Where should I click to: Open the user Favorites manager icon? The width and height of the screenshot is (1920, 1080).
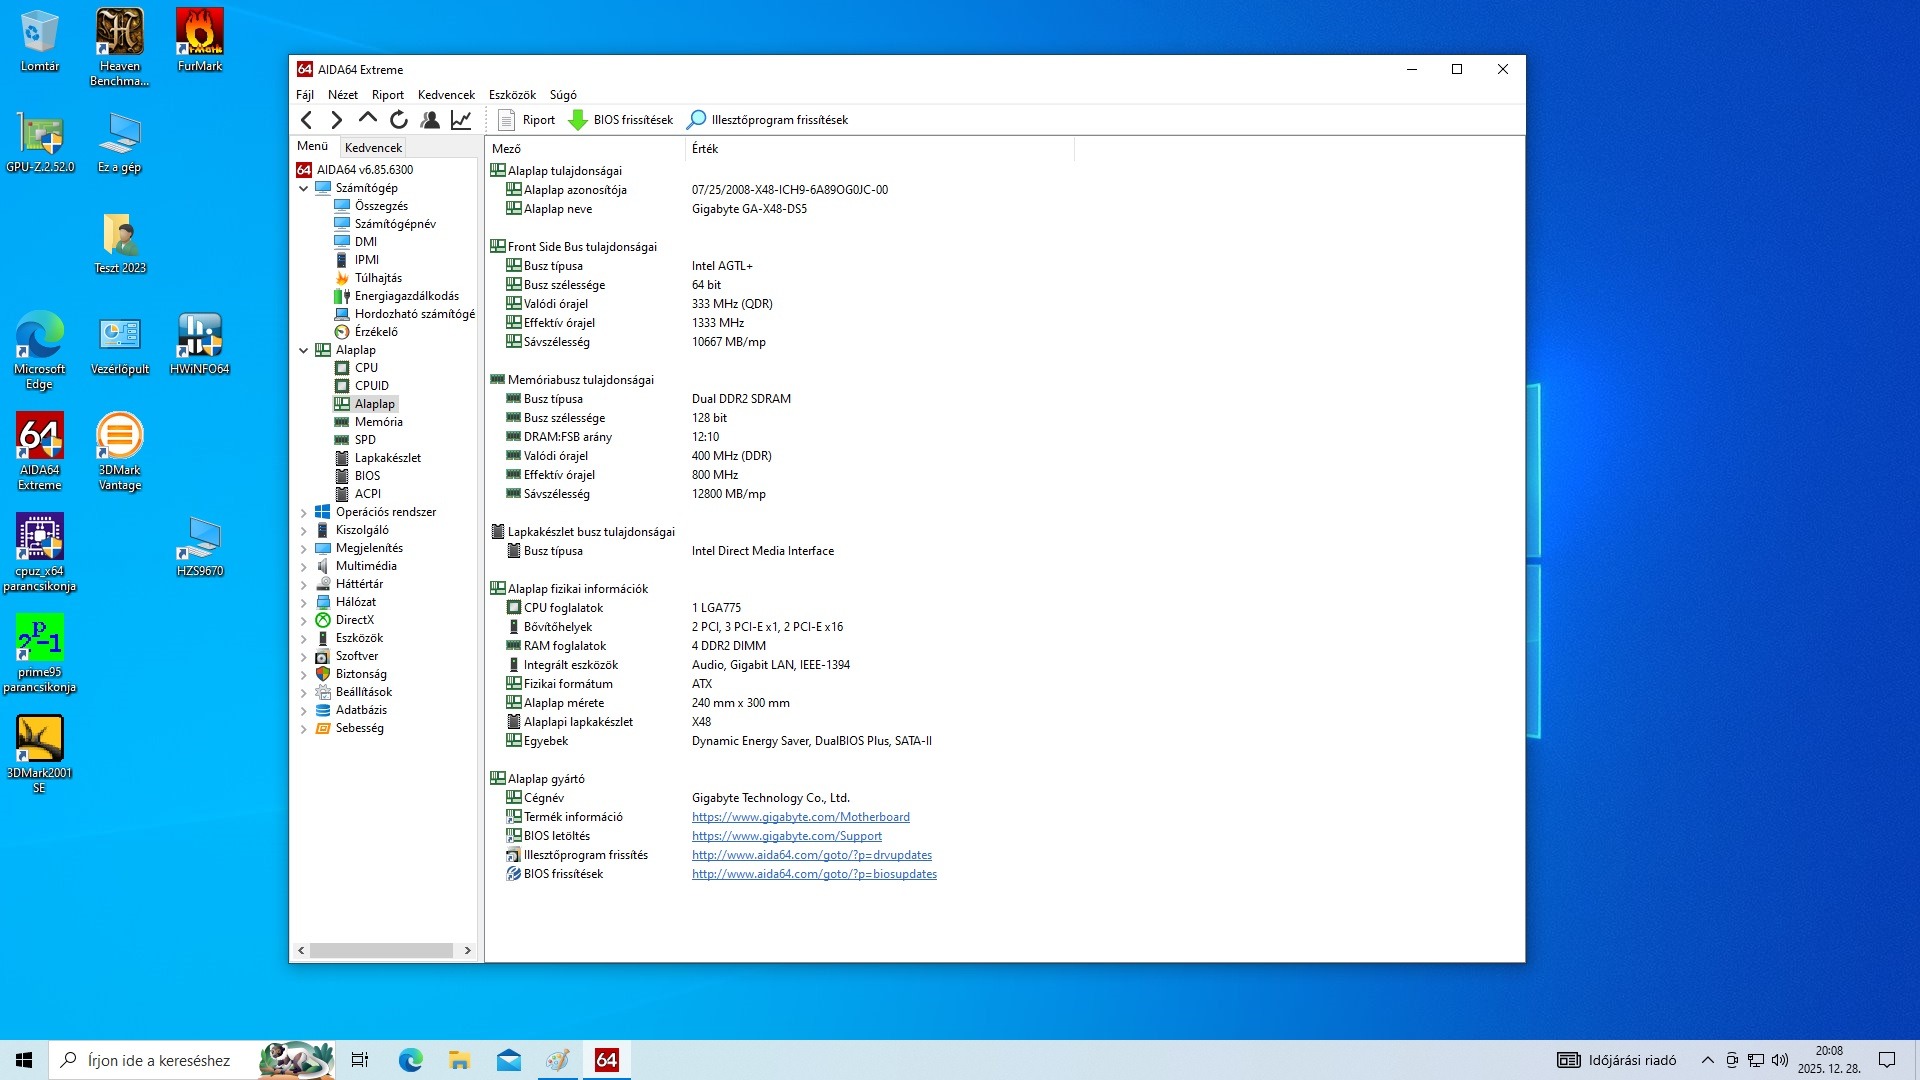tap(430, 120)
